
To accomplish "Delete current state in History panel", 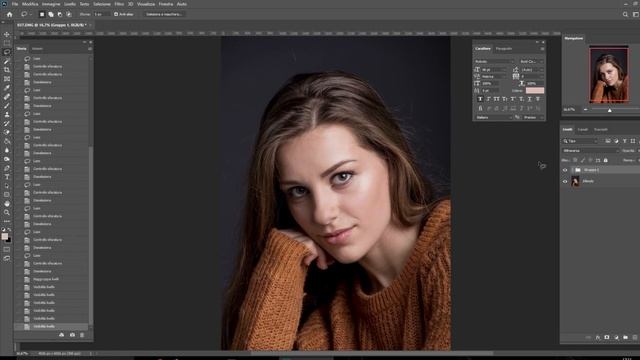I will tap(82, 335).
